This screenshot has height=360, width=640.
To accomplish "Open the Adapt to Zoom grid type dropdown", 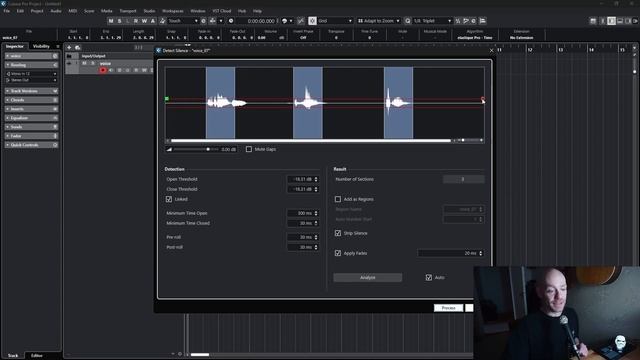I will [x=379, y=21].
